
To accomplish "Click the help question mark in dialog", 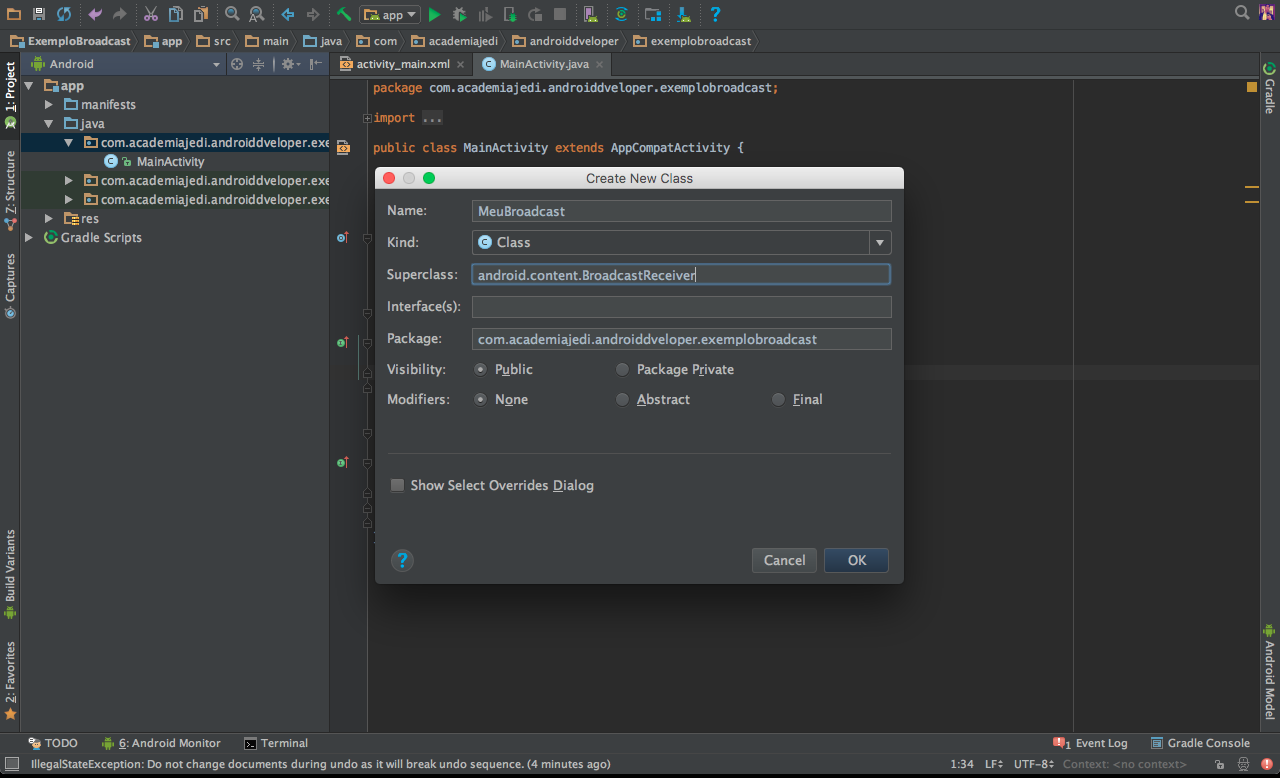I will (402, 560).
